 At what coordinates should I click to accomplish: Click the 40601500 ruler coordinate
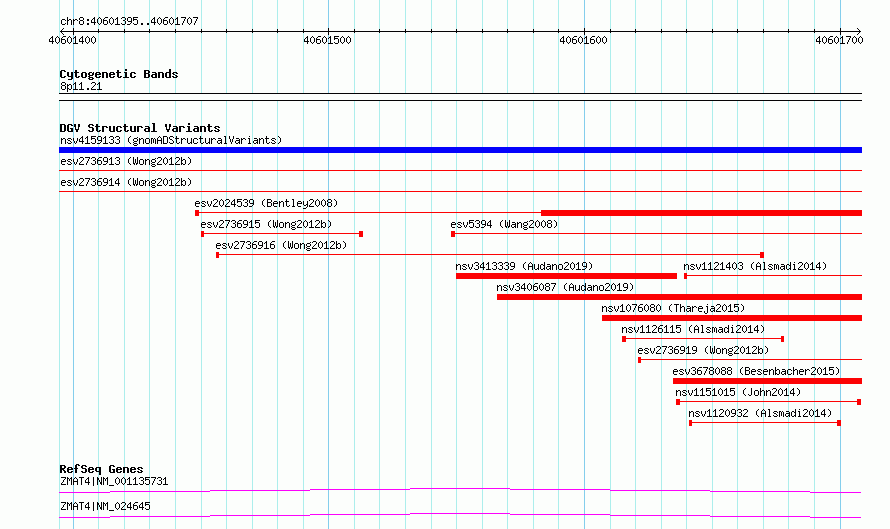(x=328, y=40)
